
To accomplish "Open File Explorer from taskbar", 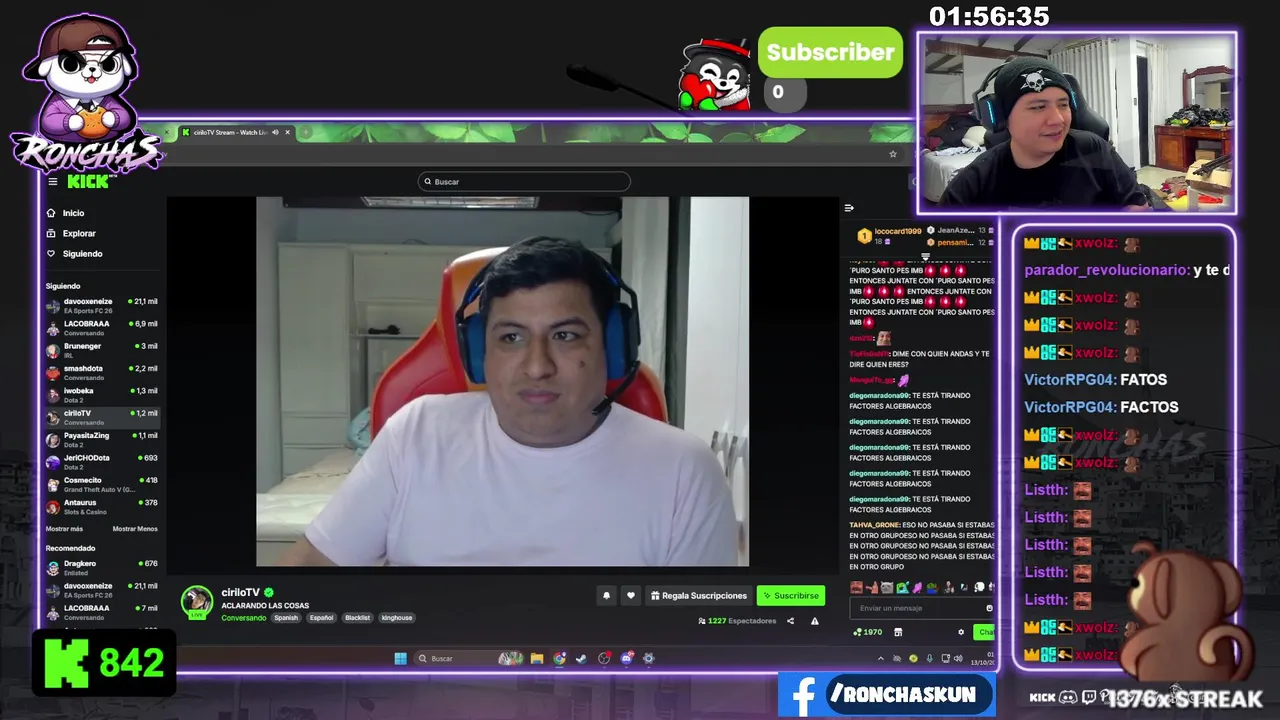I will (537, 658).
